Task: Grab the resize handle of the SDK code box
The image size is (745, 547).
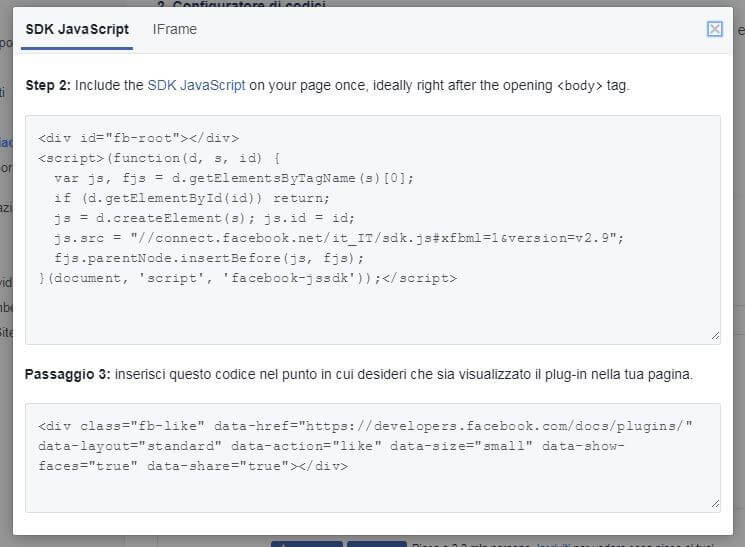Action: [x=716, y=336]
